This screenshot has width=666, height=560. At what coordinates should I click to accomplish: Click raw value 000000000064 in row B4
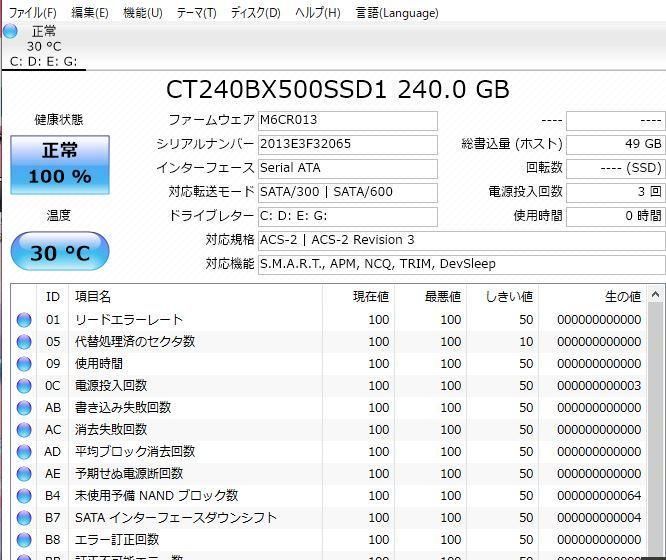coord(599,496)
